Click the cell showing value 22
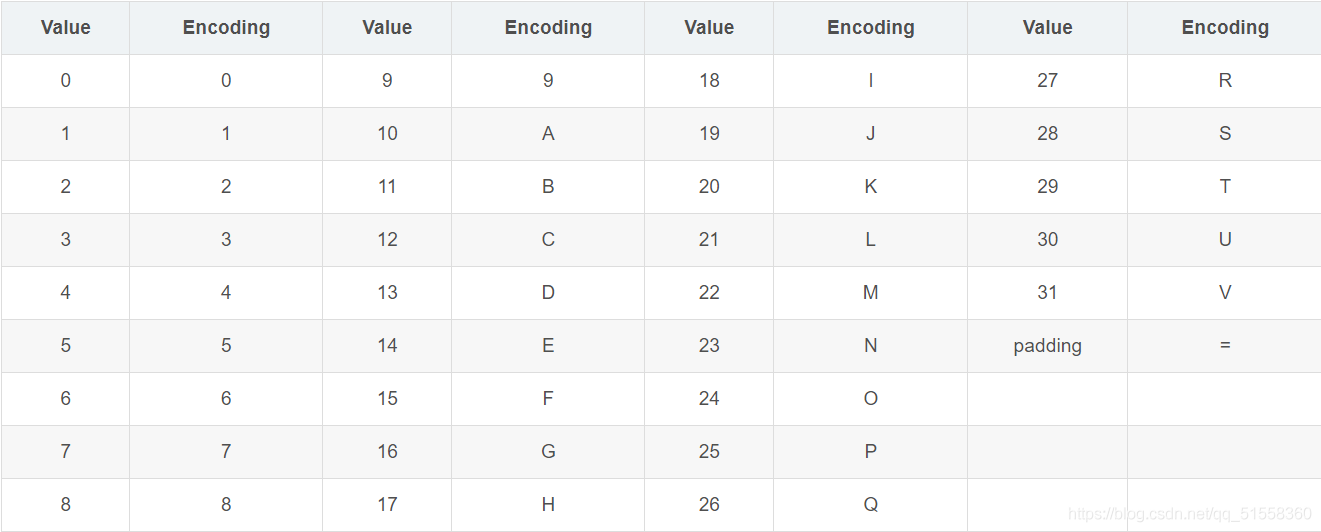Screen dimensions: 1321x532 [709, 293]
